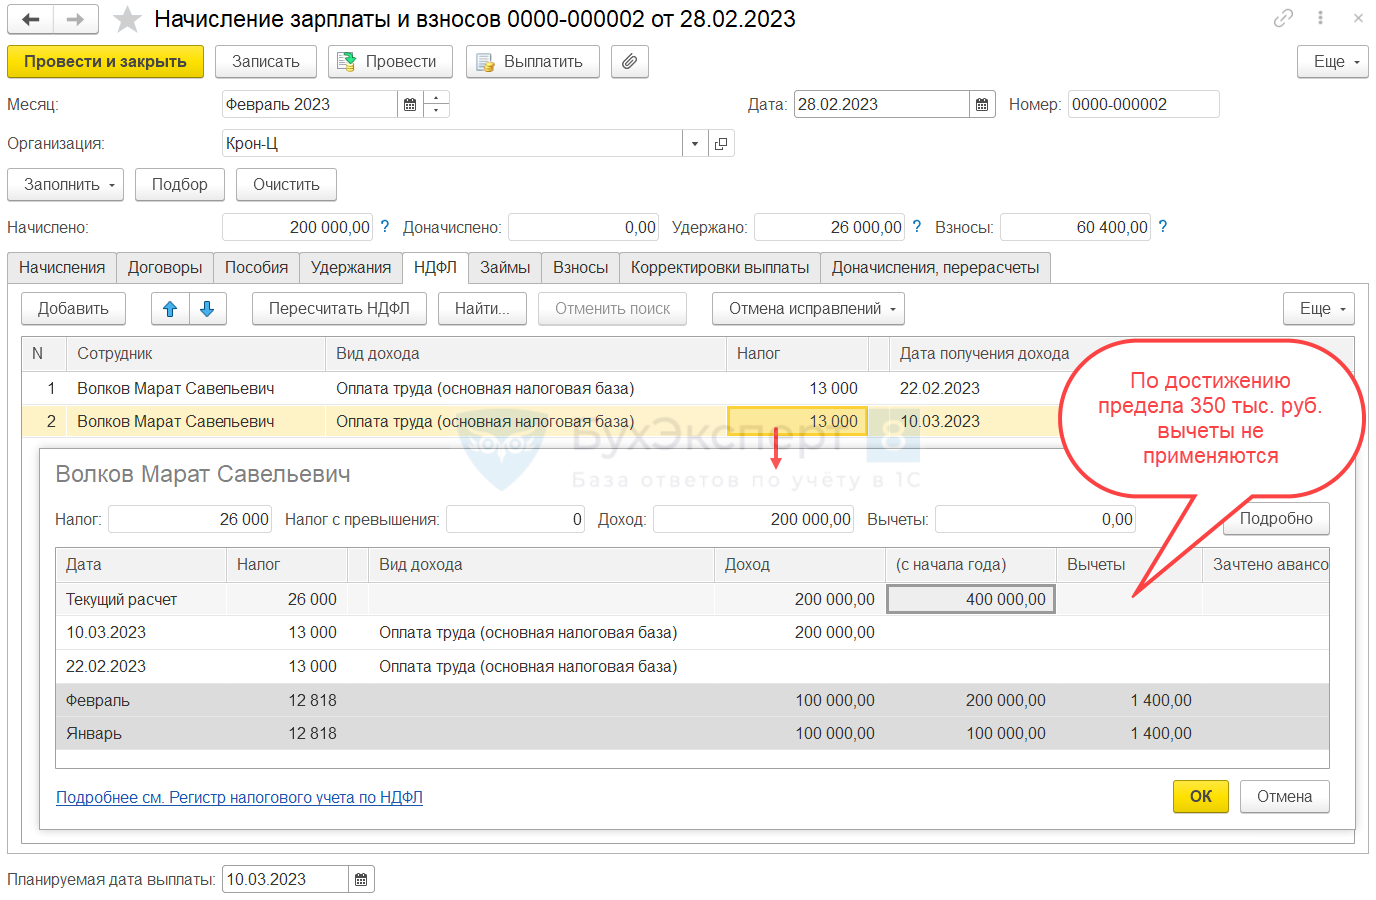Open the Заполнить dropdown button
Screen dimensions: 1376x900
pos(66,185)
